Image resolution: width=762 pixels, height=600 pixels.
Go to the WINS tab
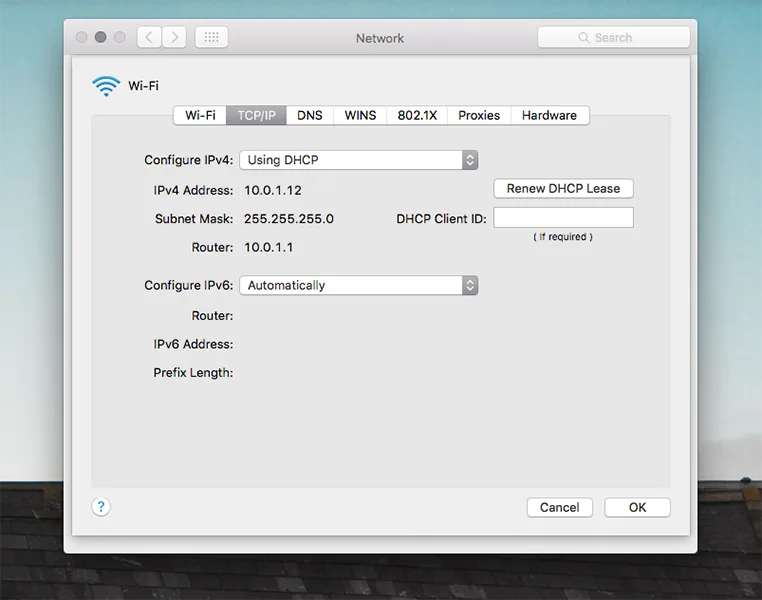click(x=360, y=115)
